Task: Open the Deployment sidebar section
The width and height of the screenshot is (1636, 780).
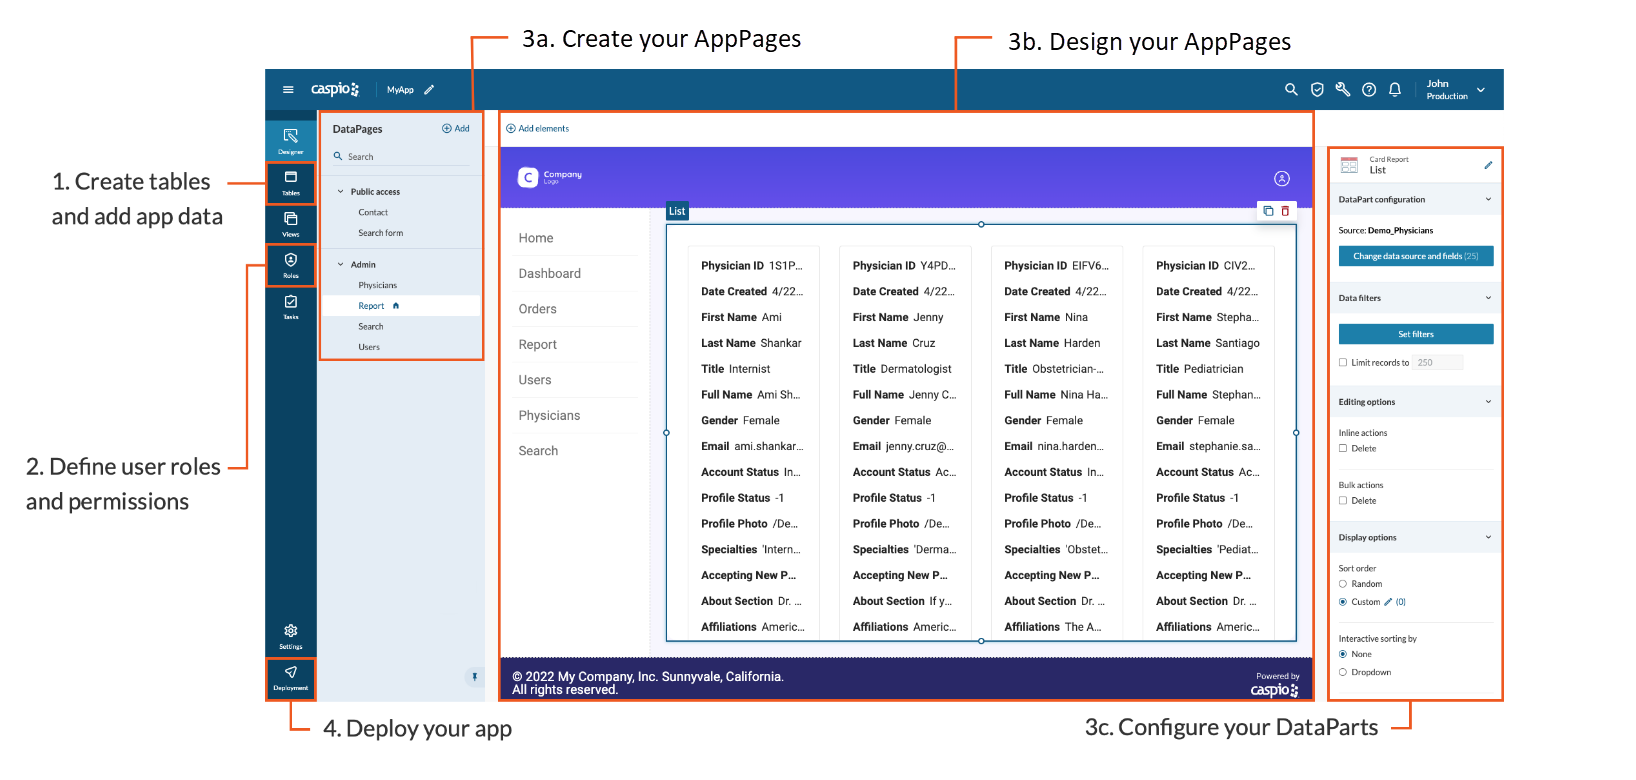Action: [x=291, y=678]
